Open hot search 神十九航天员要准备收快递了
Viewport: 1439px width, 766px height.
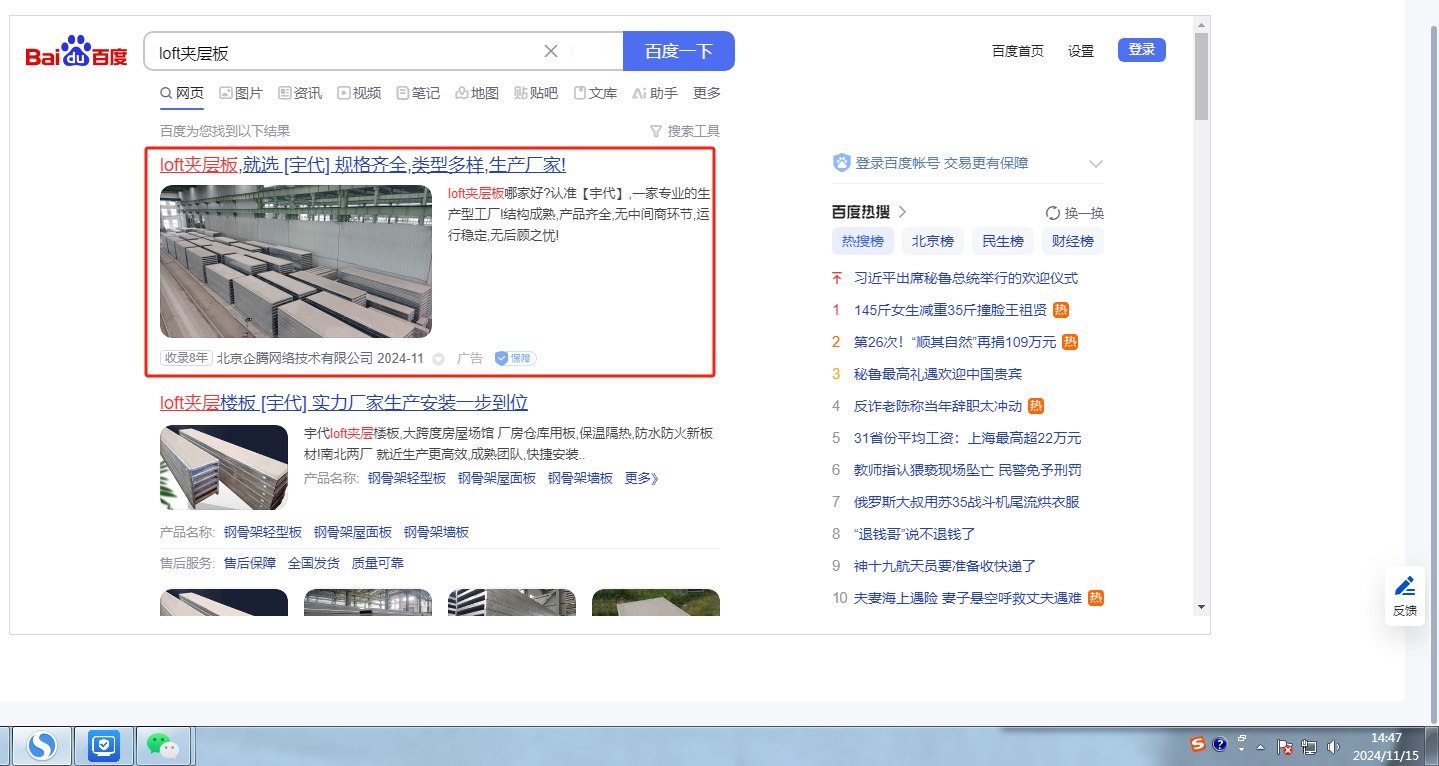[945, 566]
